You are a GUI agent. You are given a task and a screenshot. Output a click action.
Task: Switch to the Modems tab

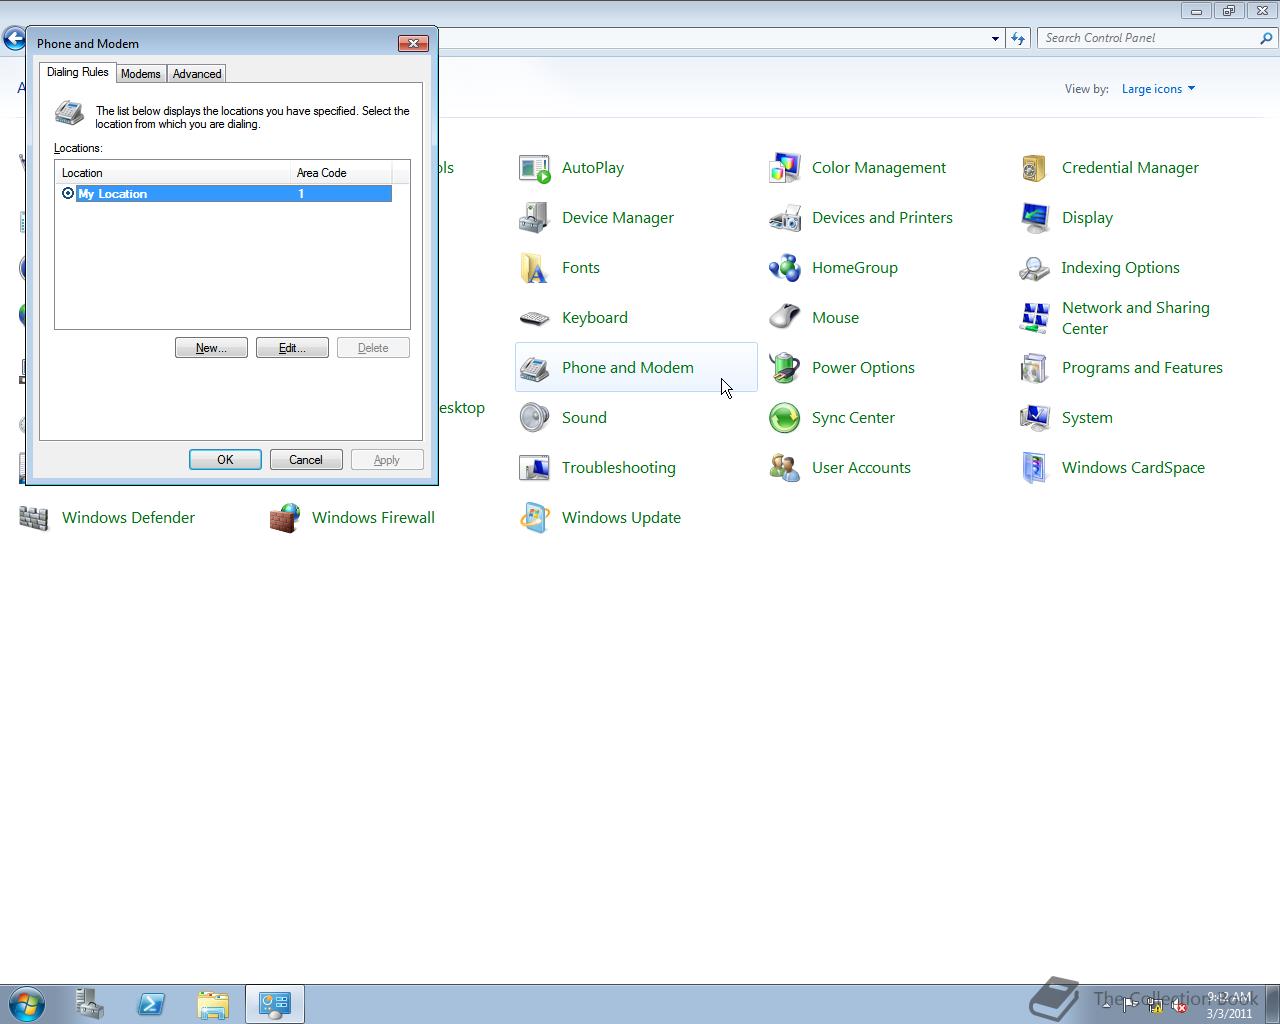coord(140,74)
